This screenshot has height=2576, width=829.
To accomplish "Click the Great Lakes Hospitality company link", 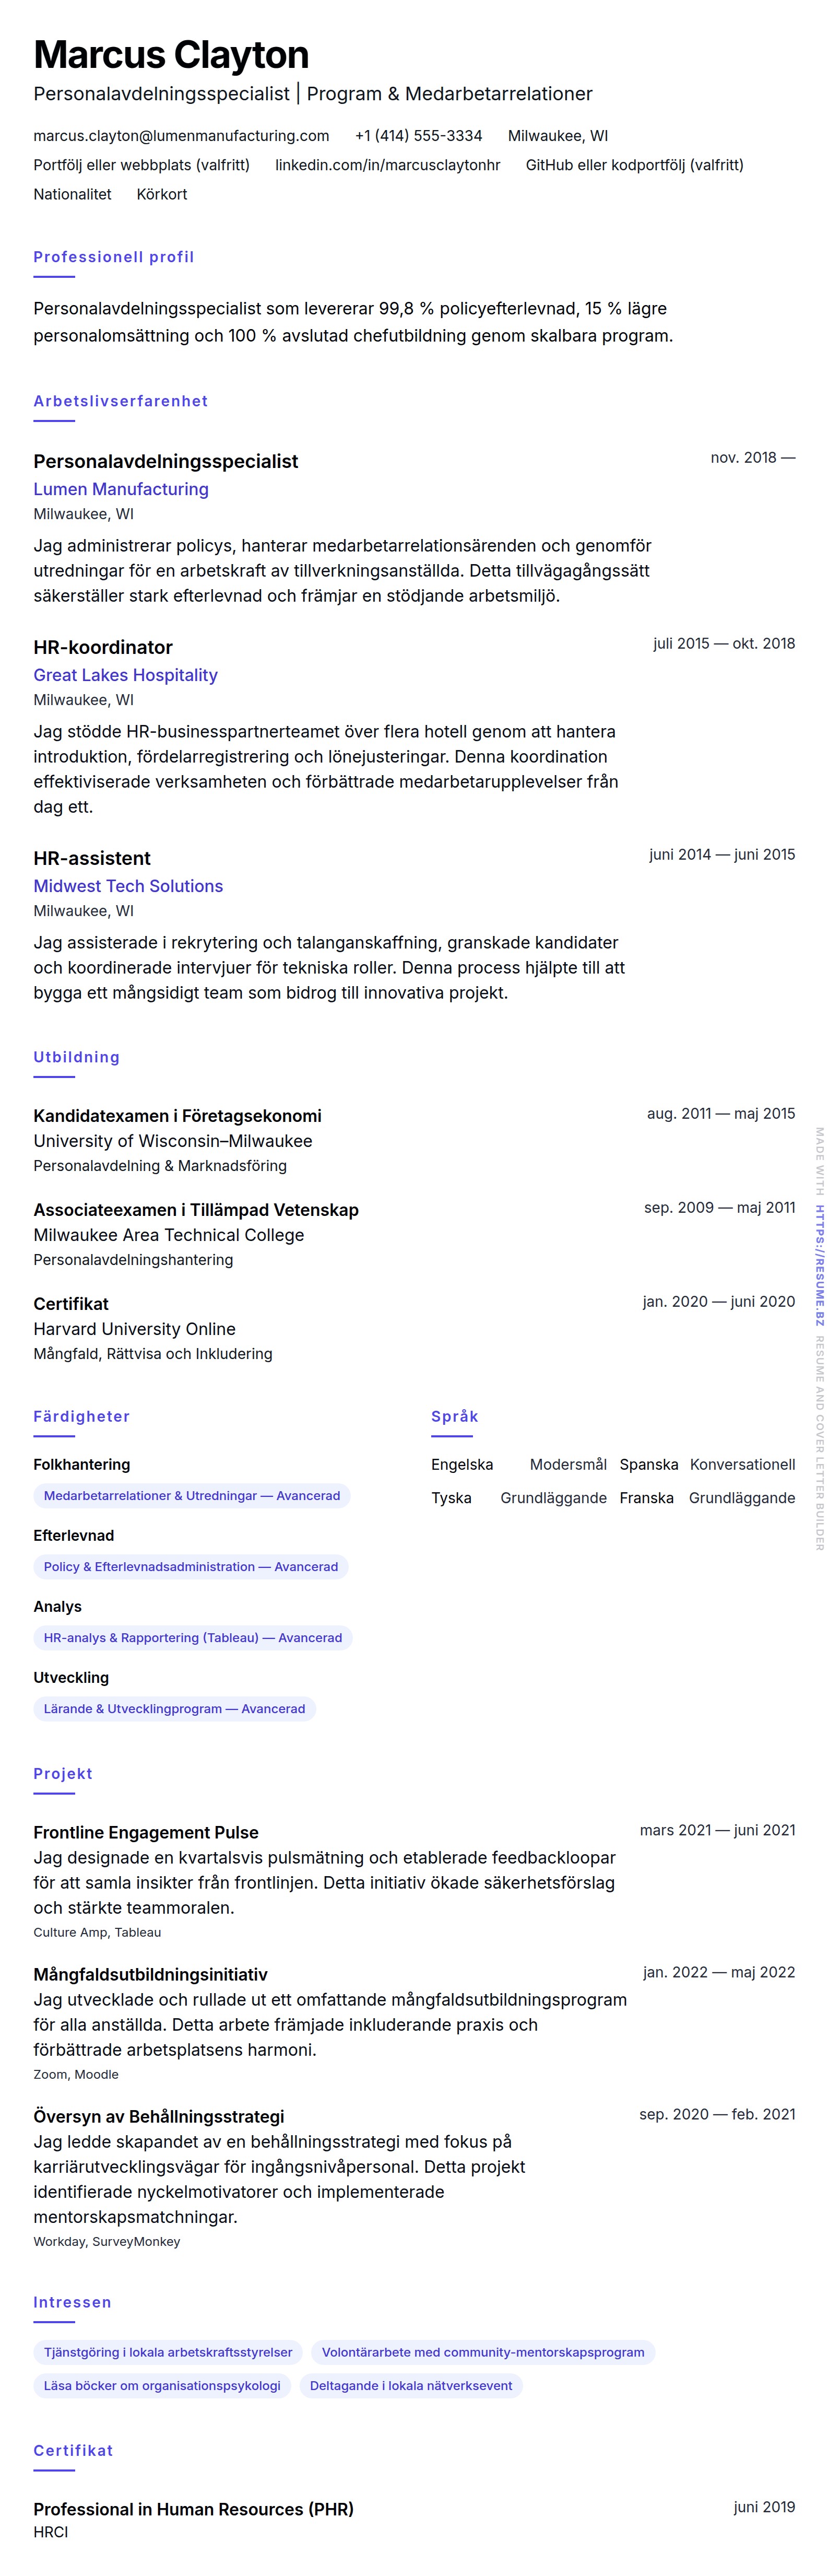I will pyautogui.click(x=125, y=675).
